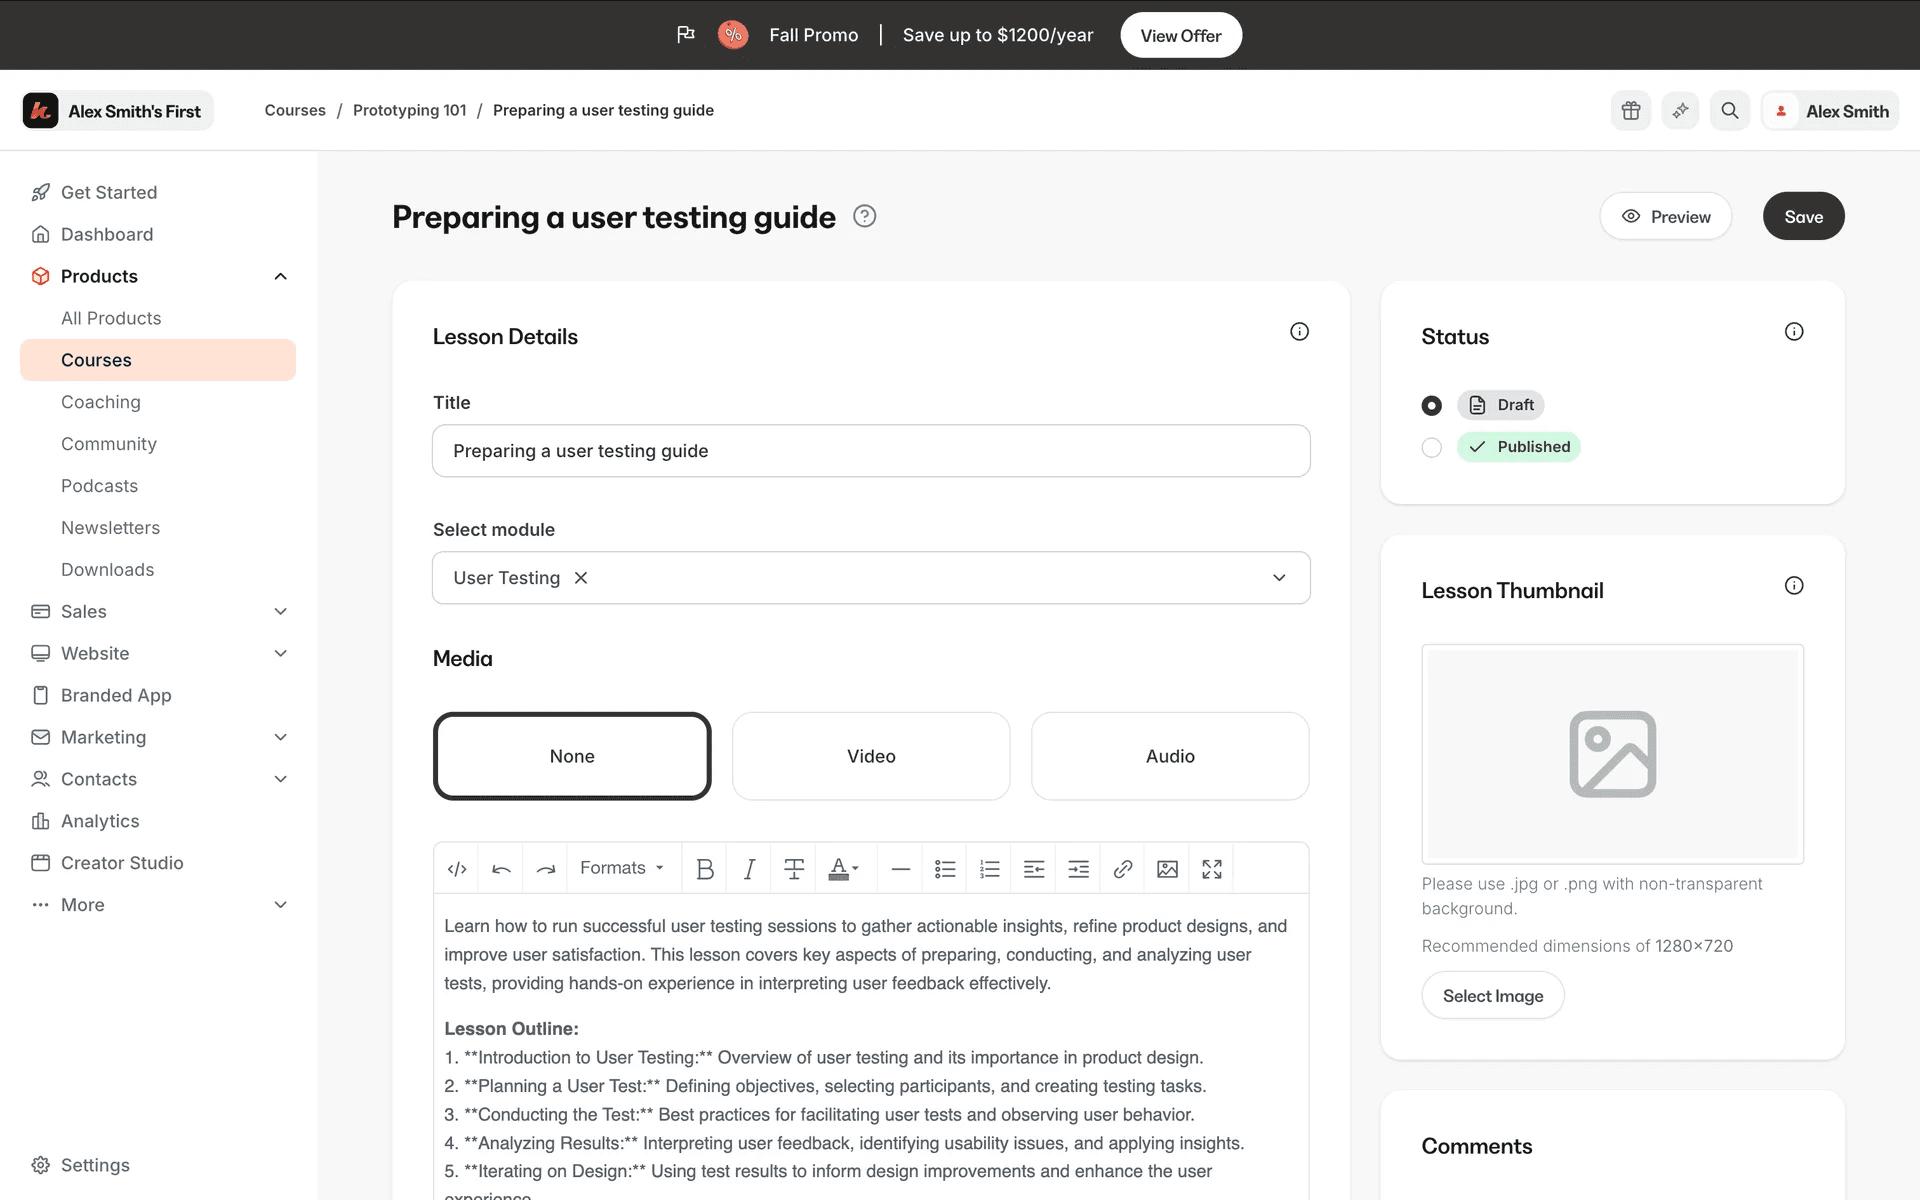Select the Published status radio button
Screen dimensions: 1920x1200
click(1432, 447)
